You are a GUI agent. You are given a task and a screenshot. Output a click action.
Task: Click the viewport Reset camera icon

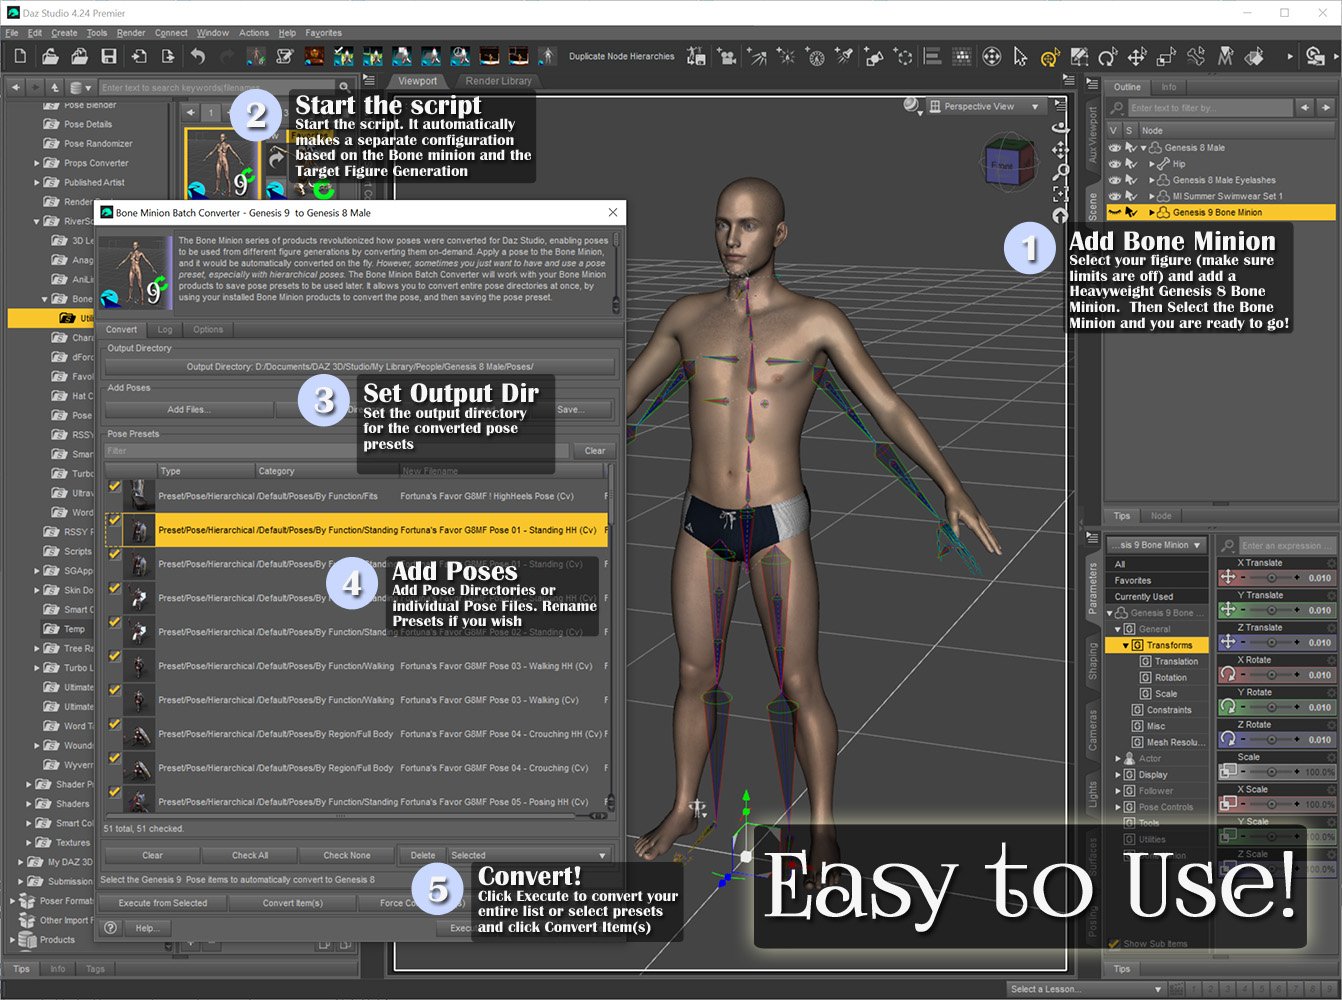pyautogui.click(x=1060, y=216)
